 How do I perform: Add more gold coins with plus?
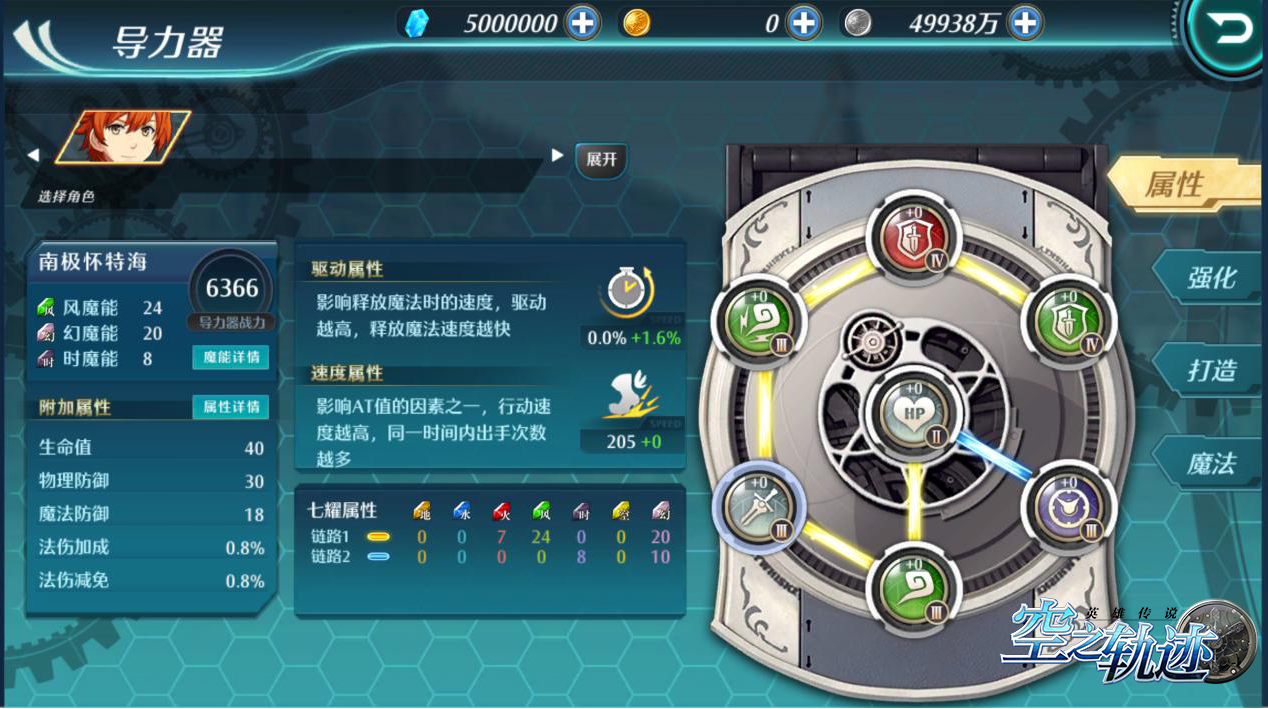point(803,22)
